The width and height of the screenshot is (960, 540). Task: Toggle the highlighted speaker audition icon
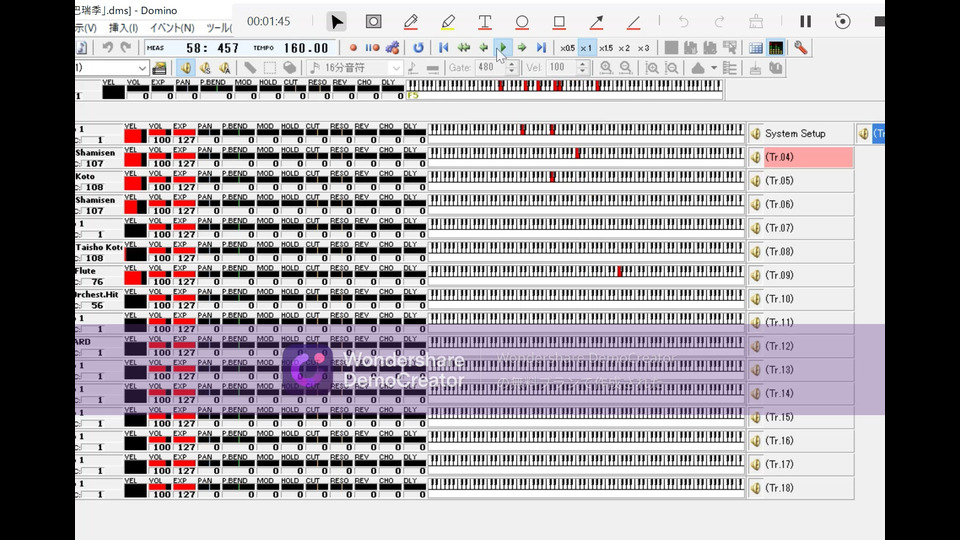(186, 68)
